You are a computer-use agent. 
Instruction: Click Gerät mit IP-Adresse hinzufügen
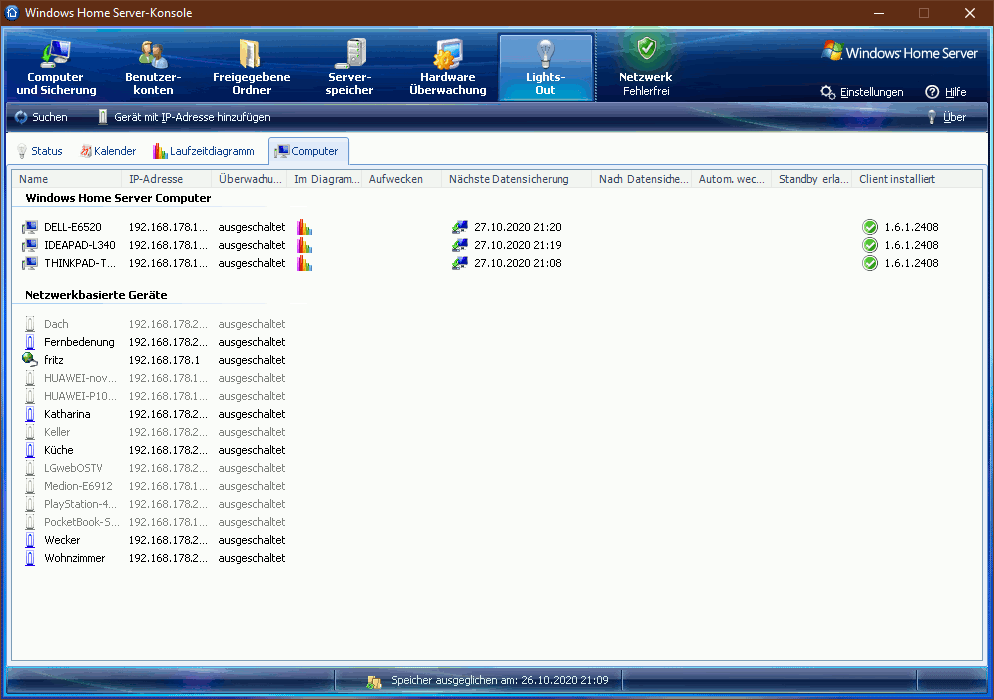click(183, 117)
